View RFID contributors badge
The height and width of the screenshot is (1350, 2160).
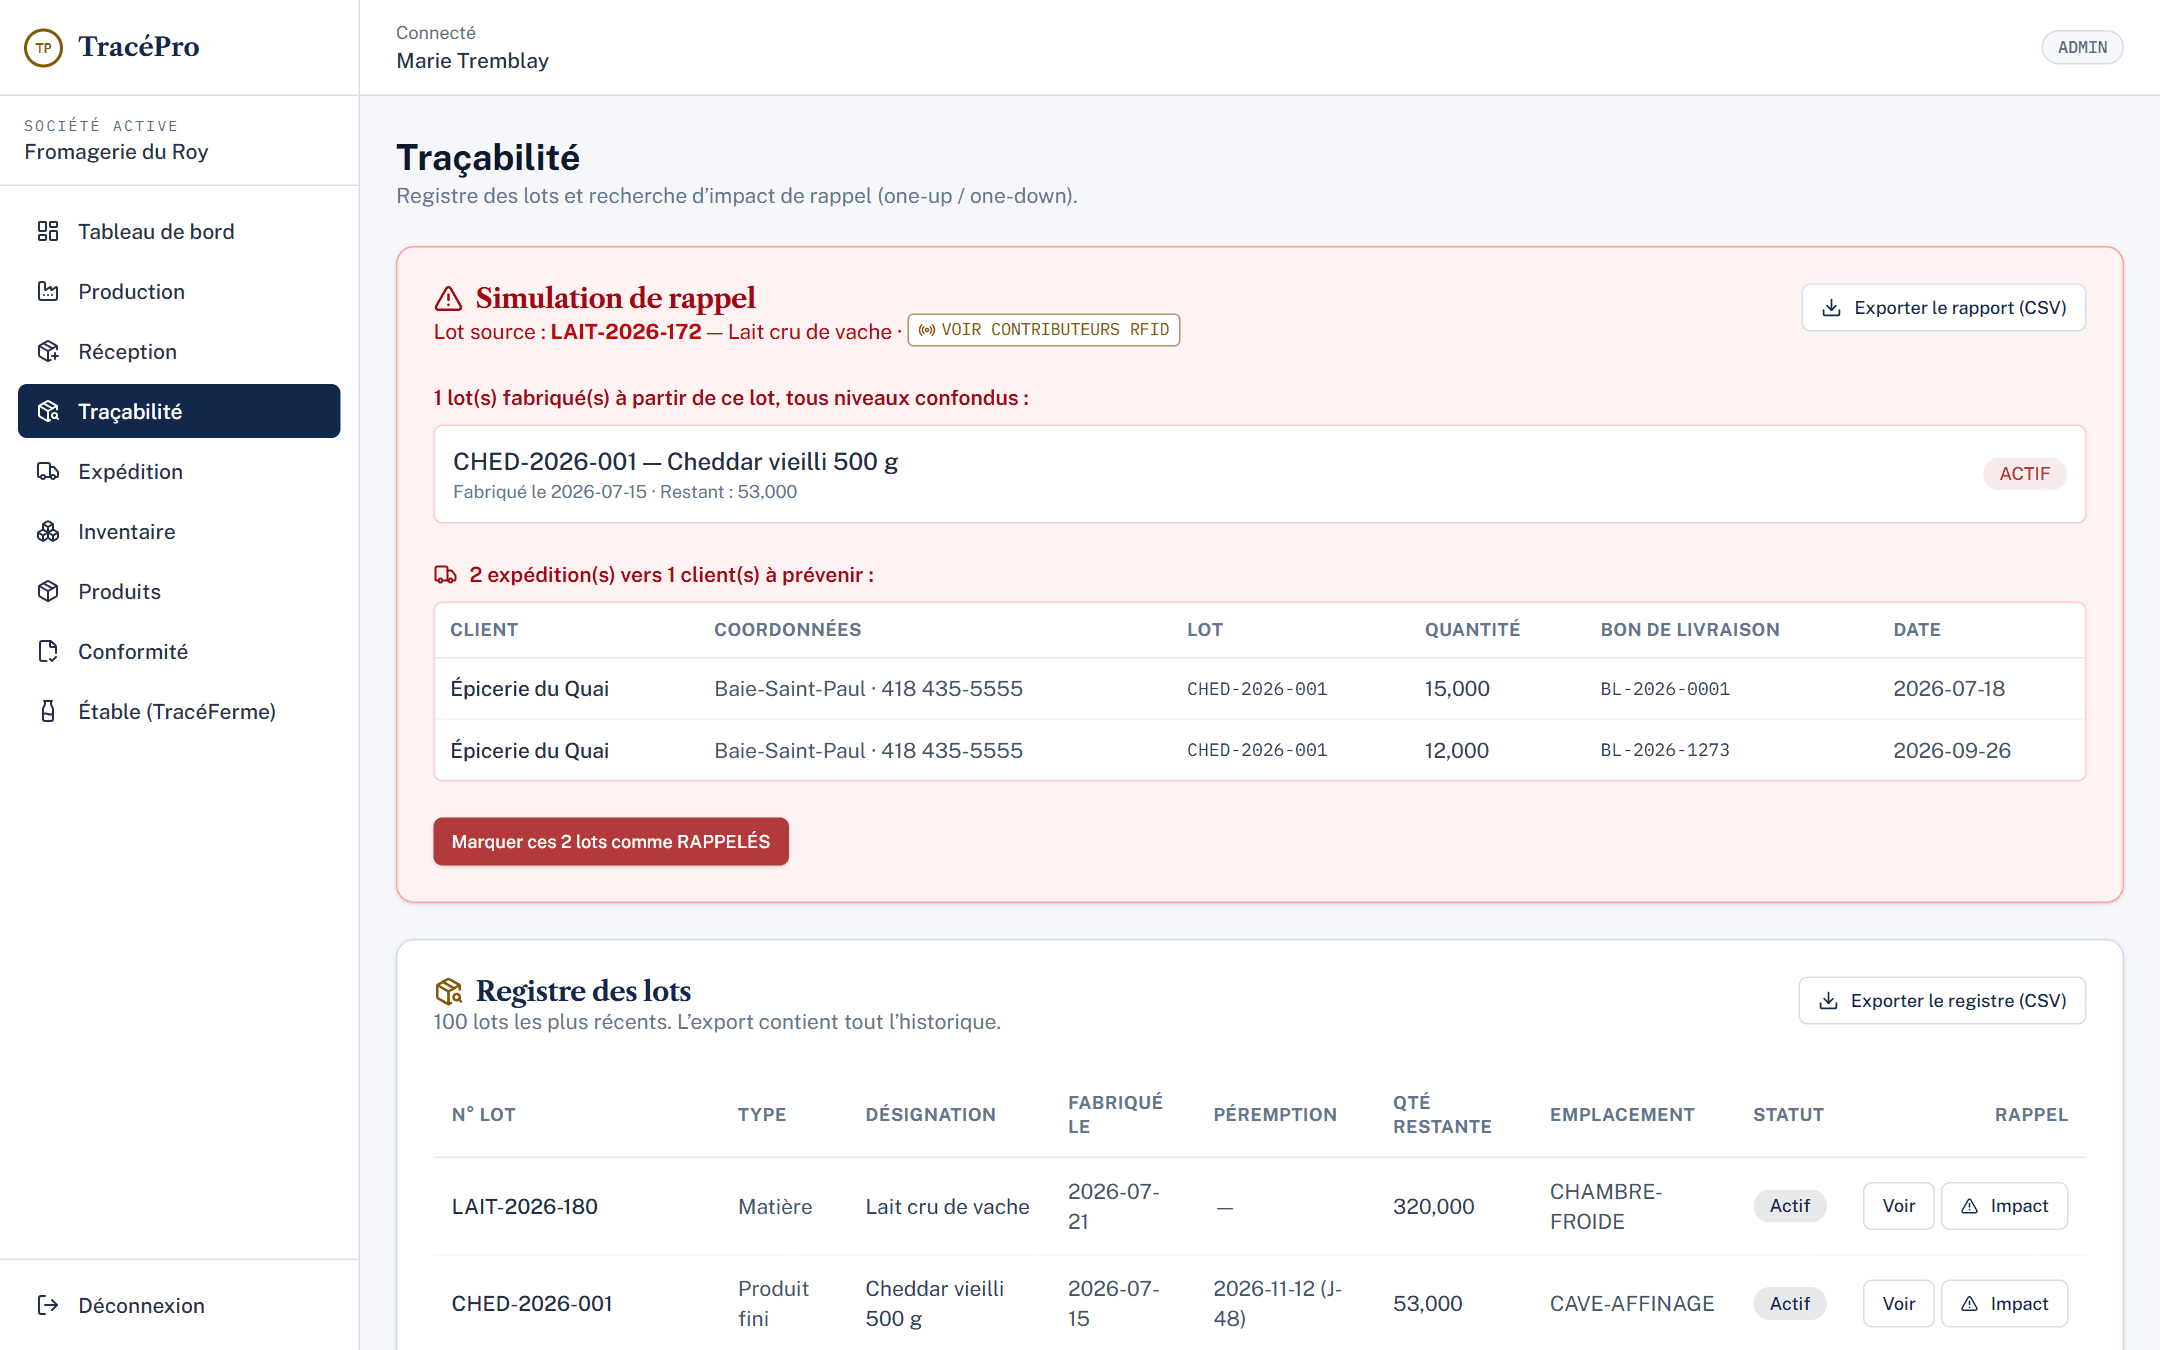(x=1043, y=330)
